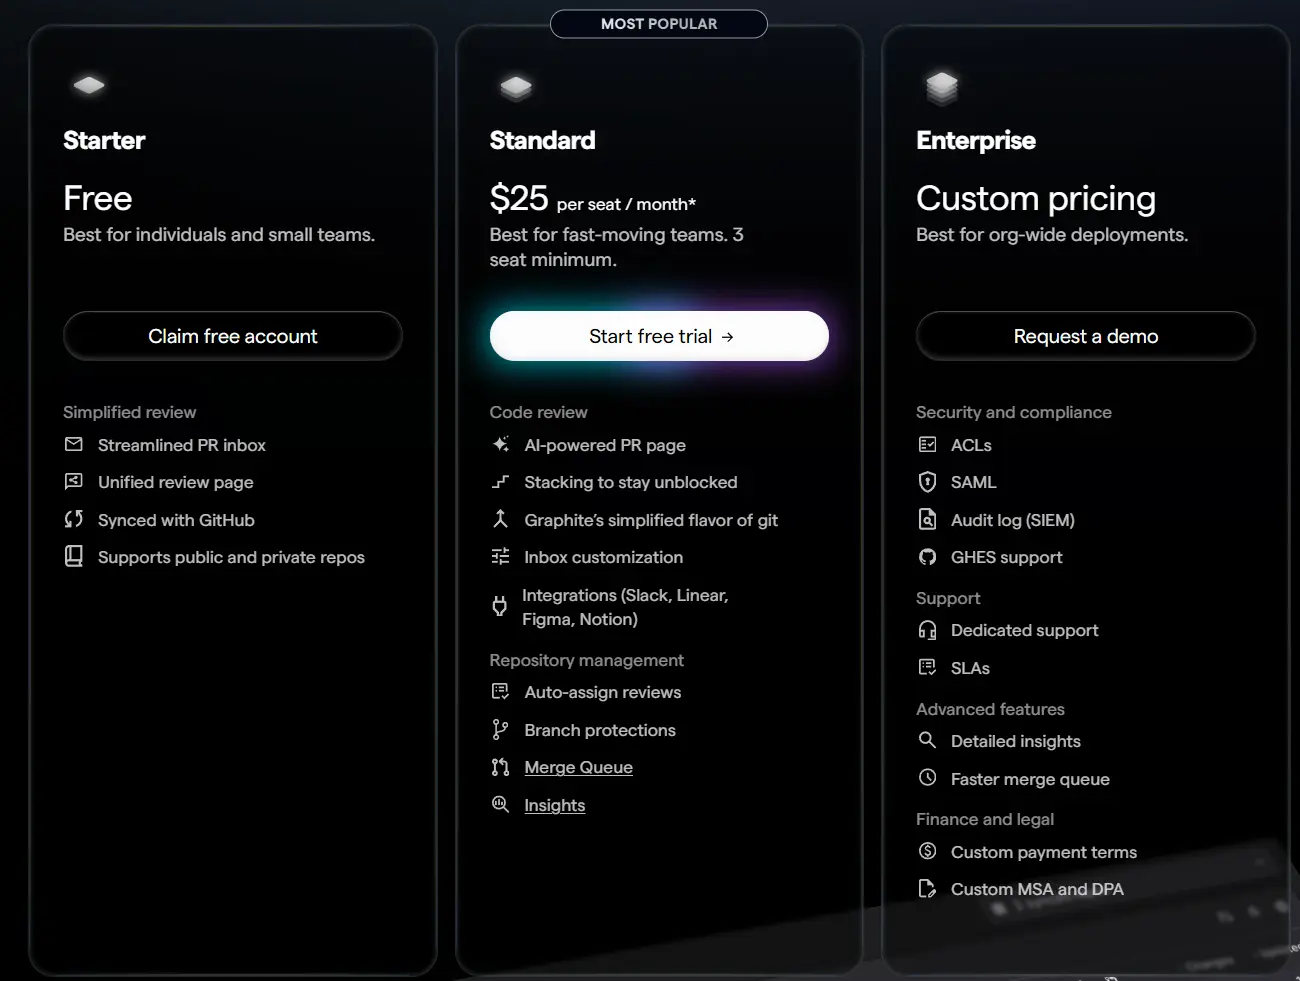Click the branch icon next to Branch protections
The image size is (1300, 981).
500,730
